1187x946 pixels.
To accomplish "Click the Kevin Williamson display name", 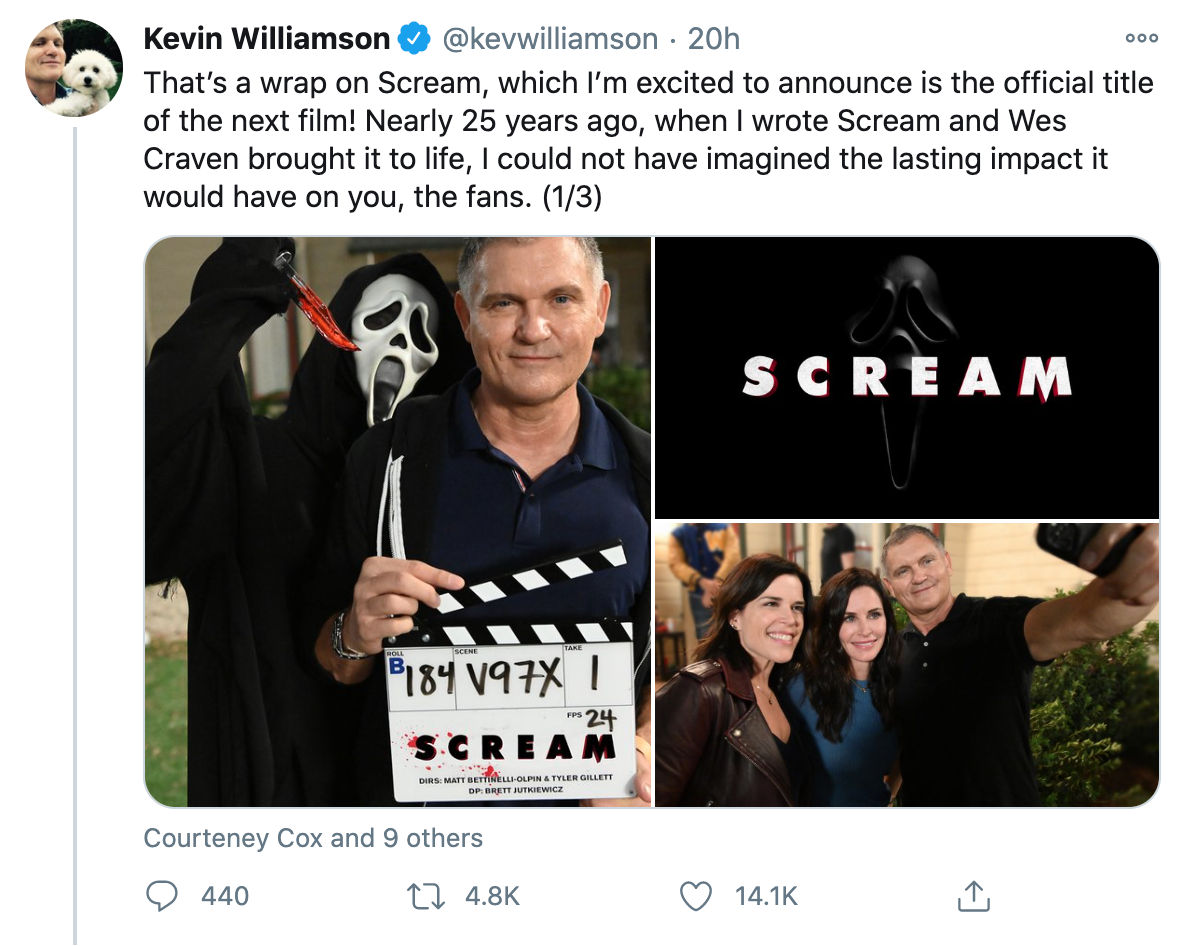I will (x=266, y=39).
